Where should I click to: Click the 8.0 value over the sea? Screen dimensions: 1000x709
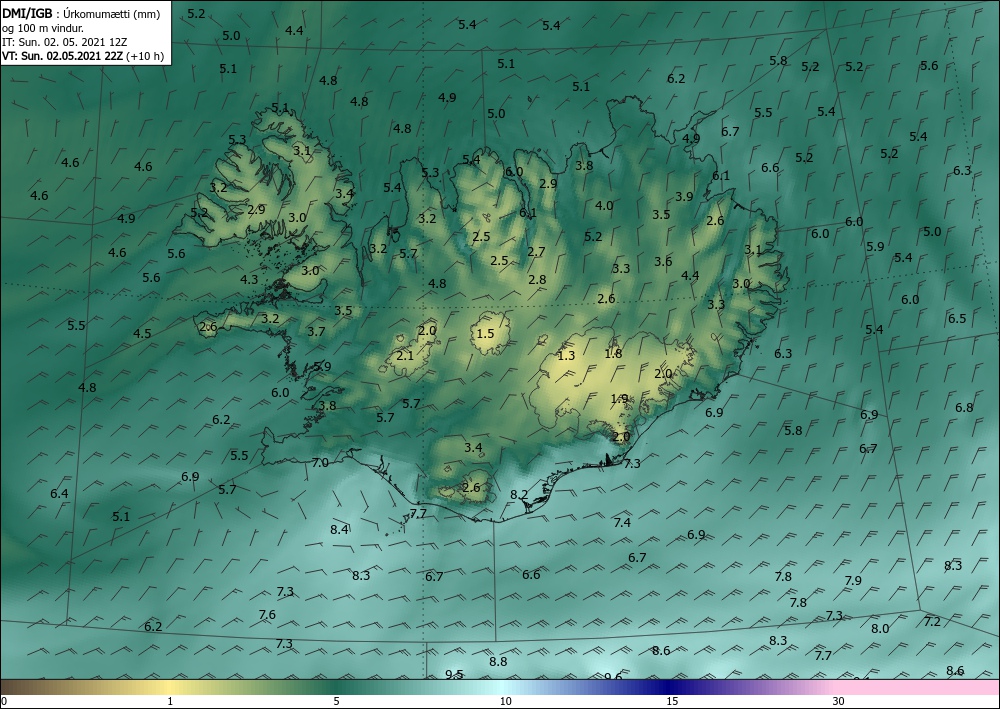tap(880, 629)
